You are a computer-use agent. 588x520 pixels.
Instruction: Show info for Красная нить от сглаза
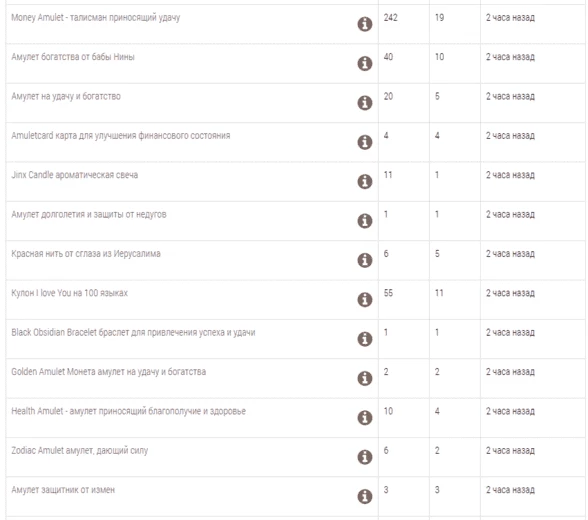tap(364, 260)
